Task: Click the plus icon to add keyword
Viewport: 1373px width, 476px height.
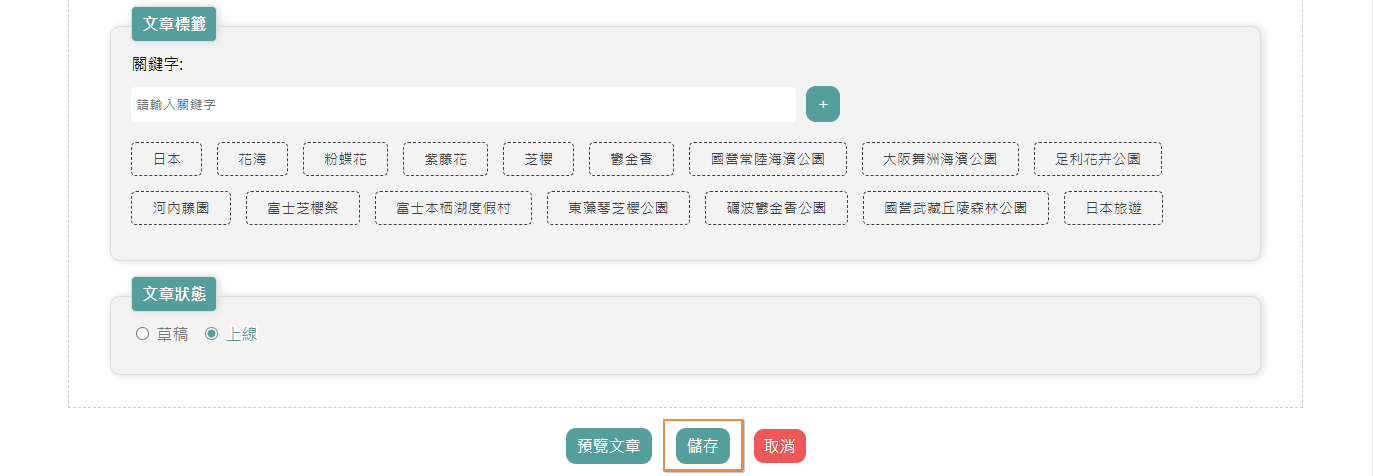Action: (x=822, y=104)
